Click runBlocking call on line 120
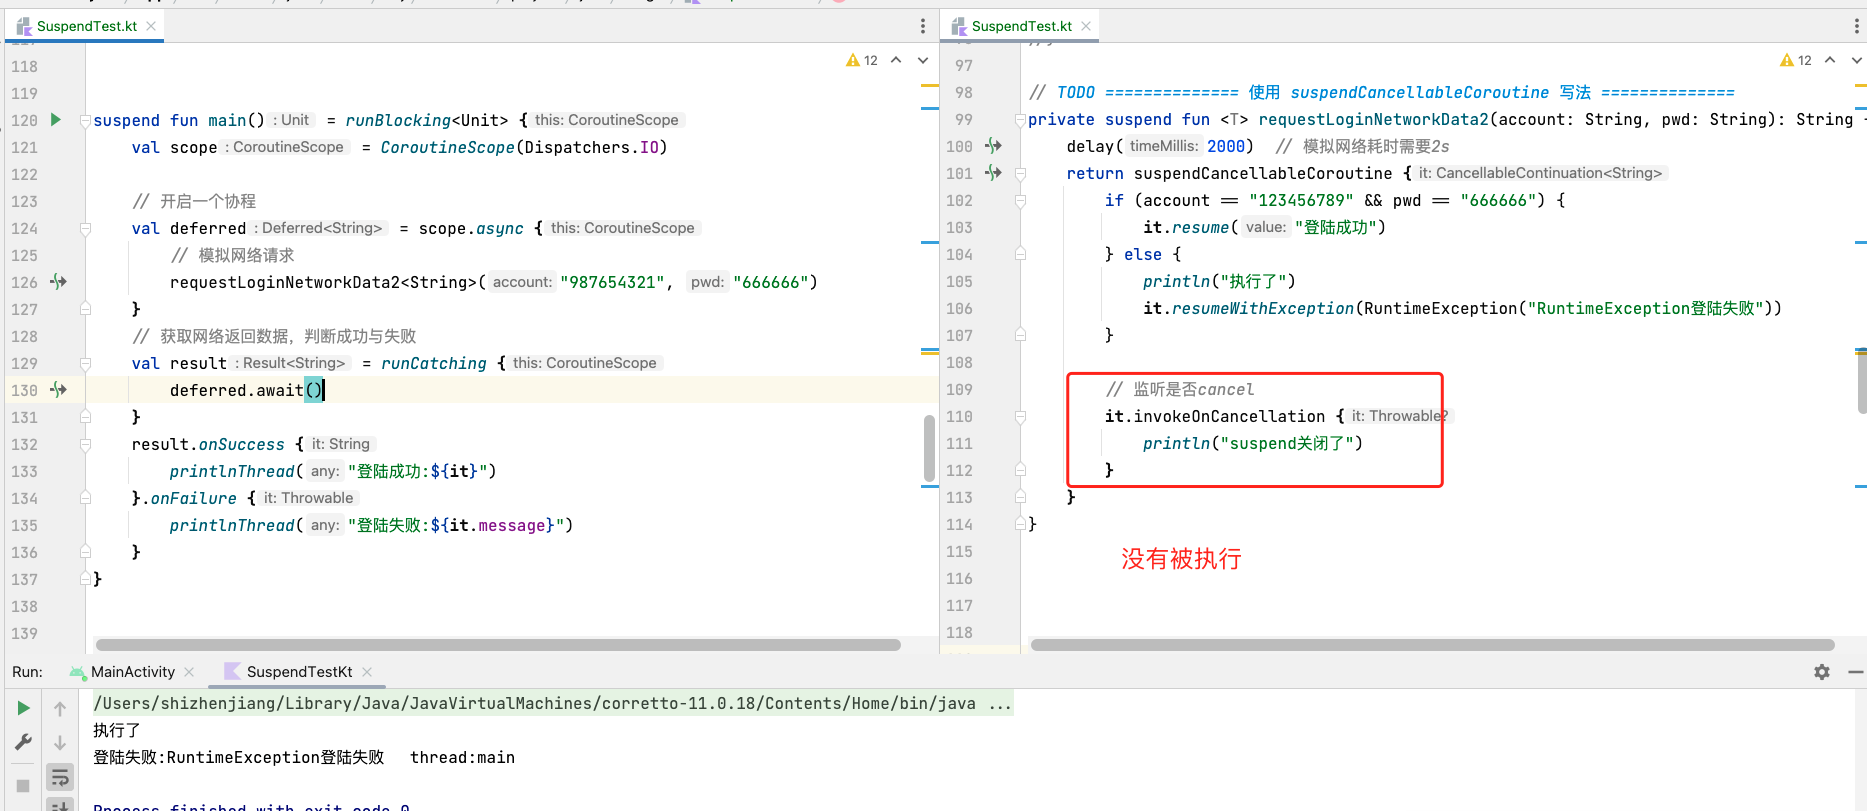Image resolution: width=1867 pixels, height=811 pixels. point(398,120)
